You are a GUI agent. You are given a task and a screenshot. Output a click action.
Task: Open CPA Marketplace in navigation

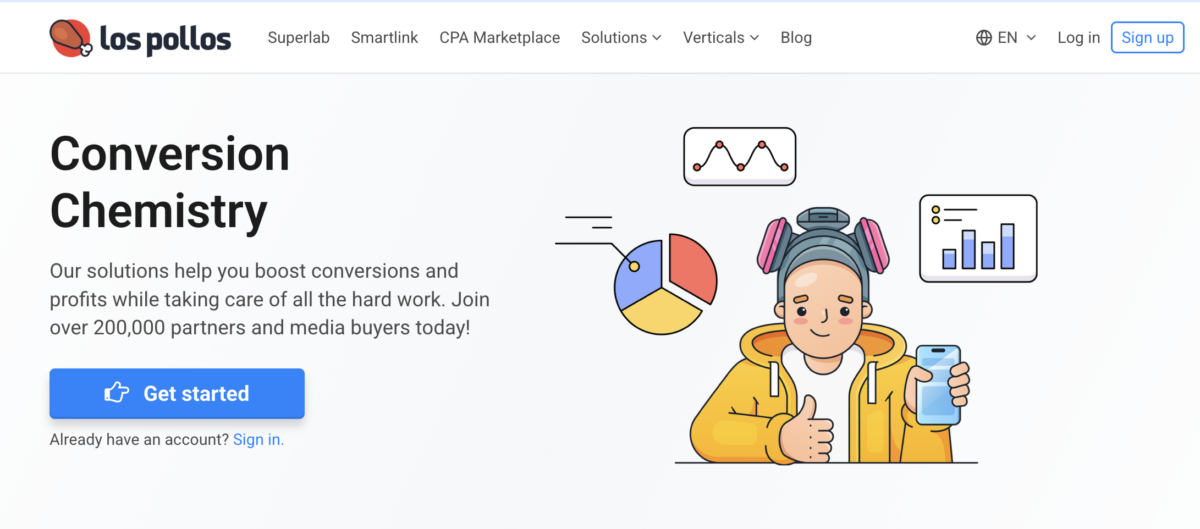pos(499,38)
